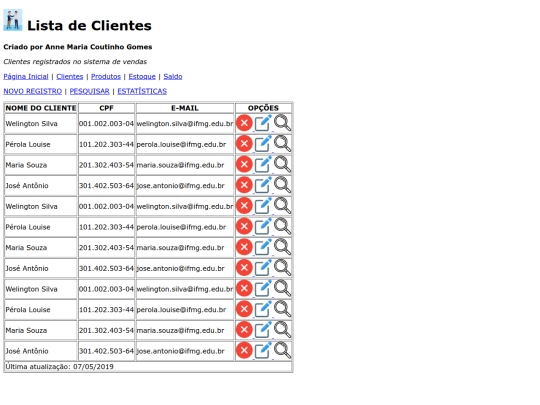Delete the second Pérola Louise row
Image resolution: width=540 pixels, height=405 pixels.
[244, 226]
